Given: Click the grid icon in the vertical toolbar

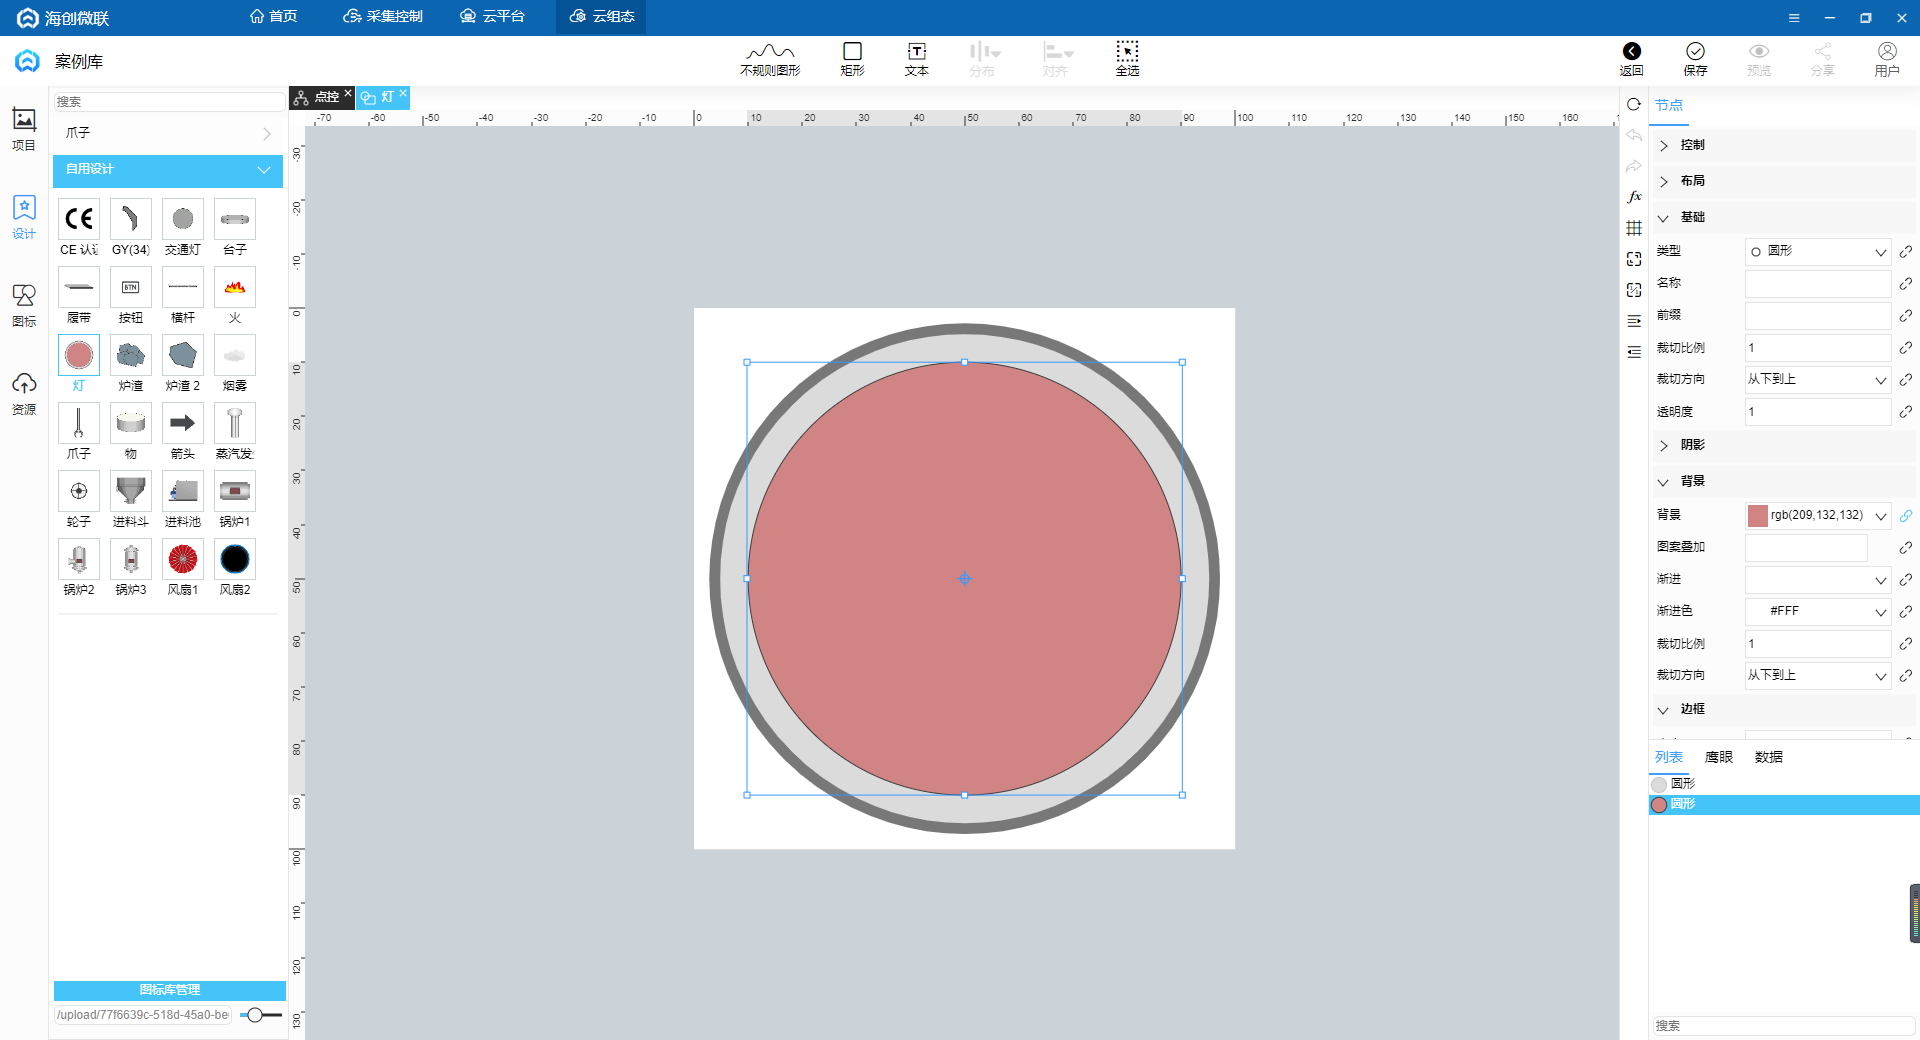Looking at the screenshot, I should pos(1634,228).
